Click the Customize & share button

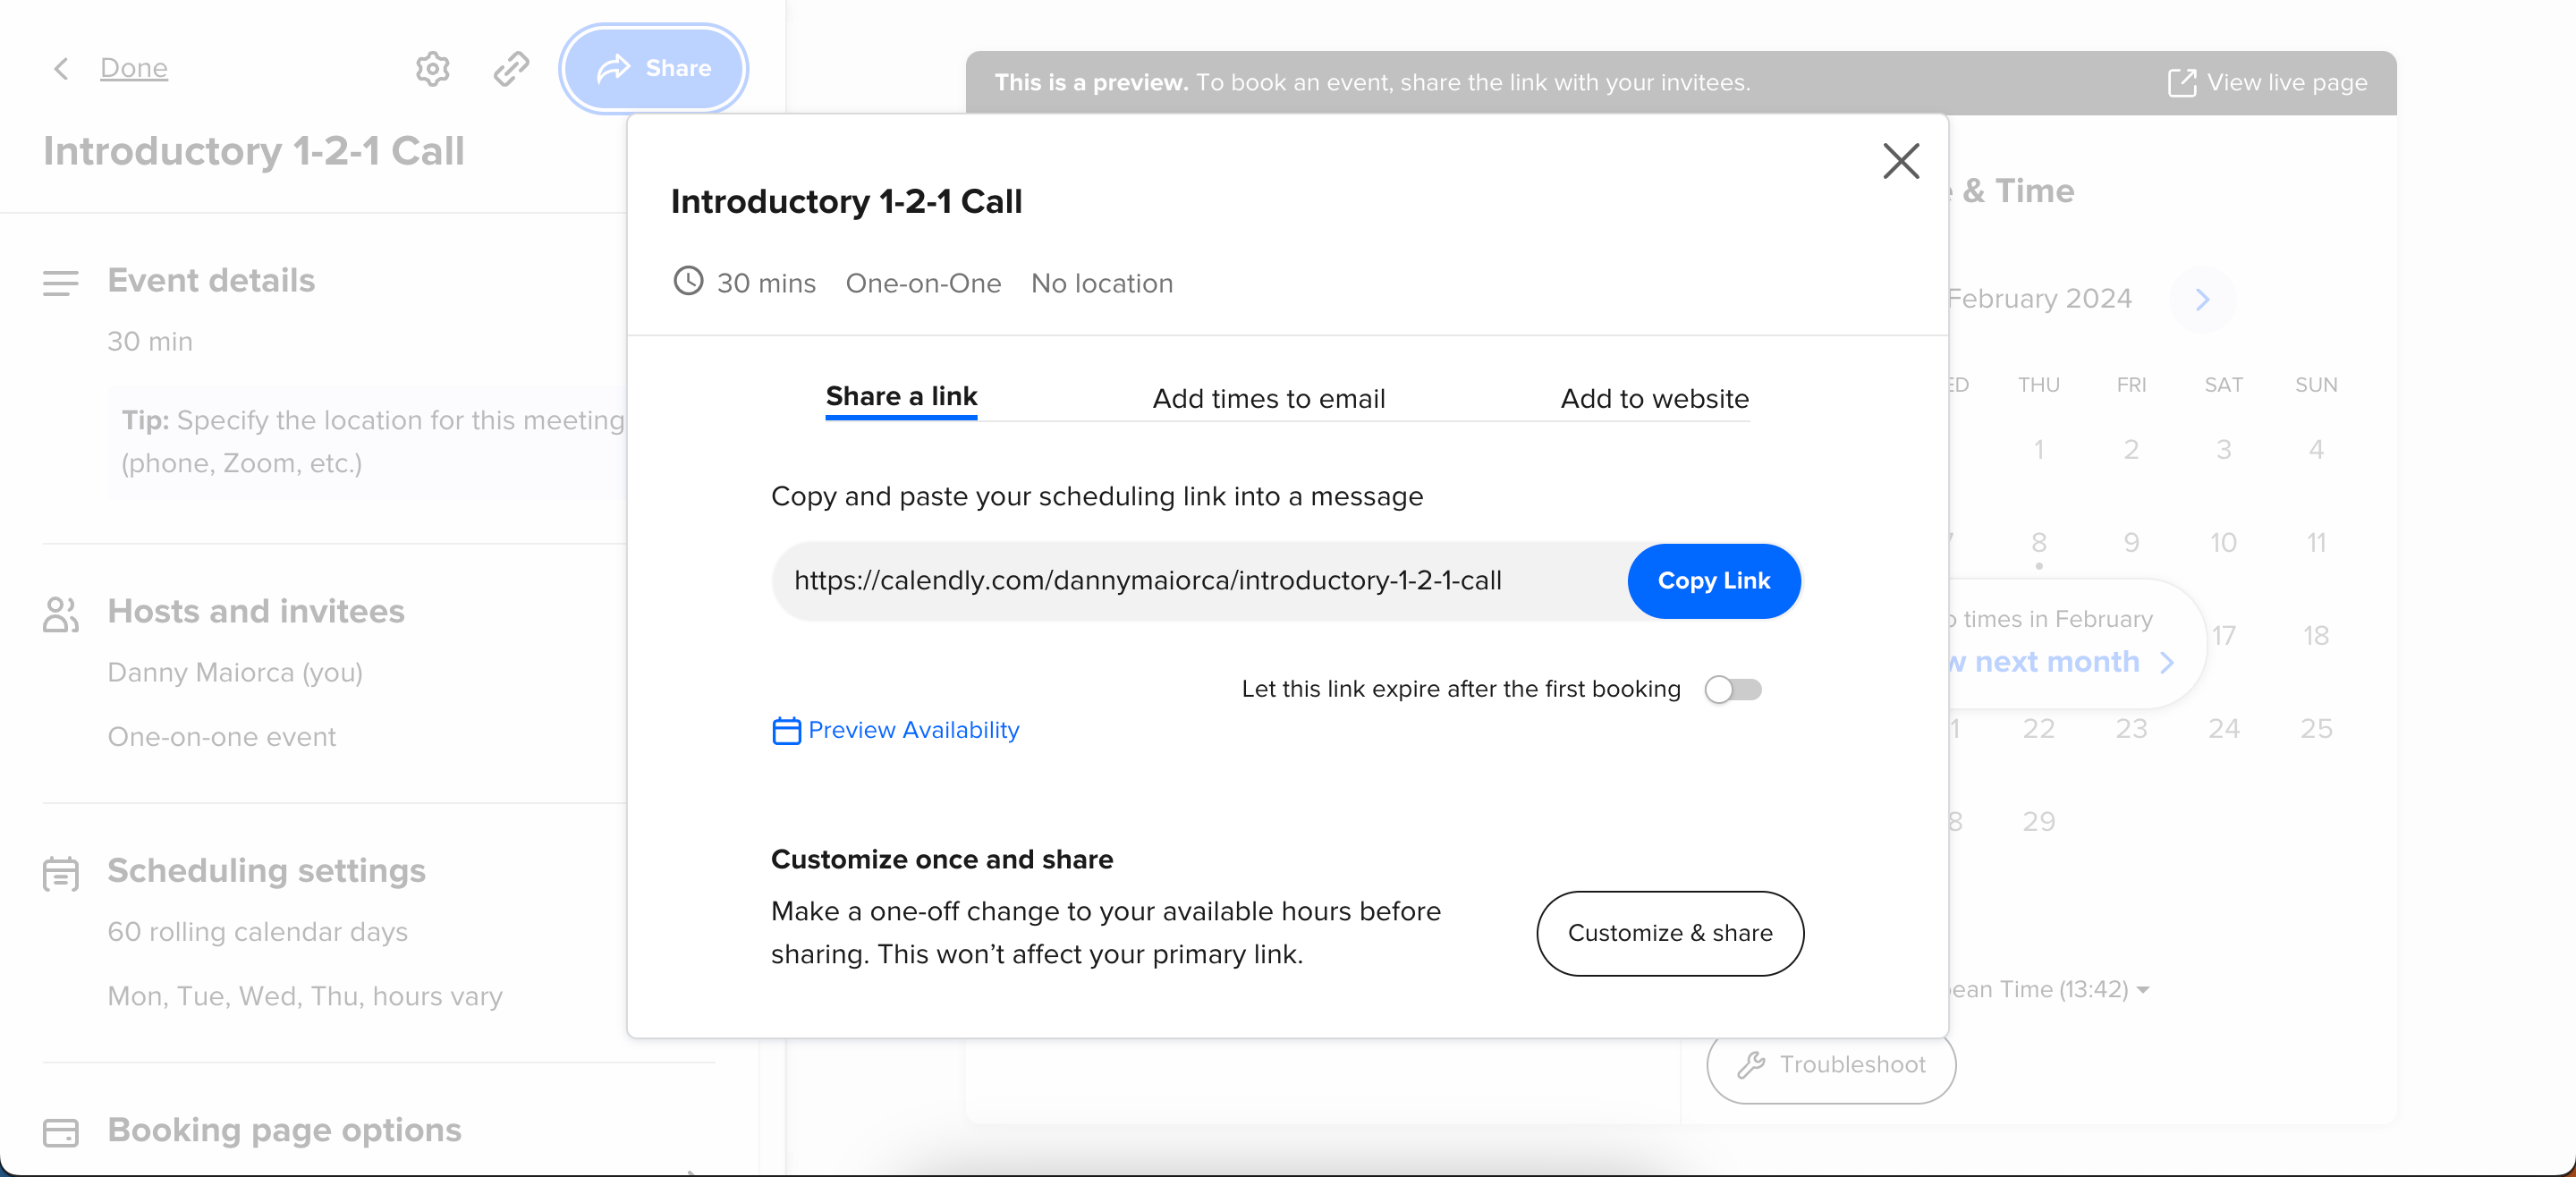tap(1669, 932)
